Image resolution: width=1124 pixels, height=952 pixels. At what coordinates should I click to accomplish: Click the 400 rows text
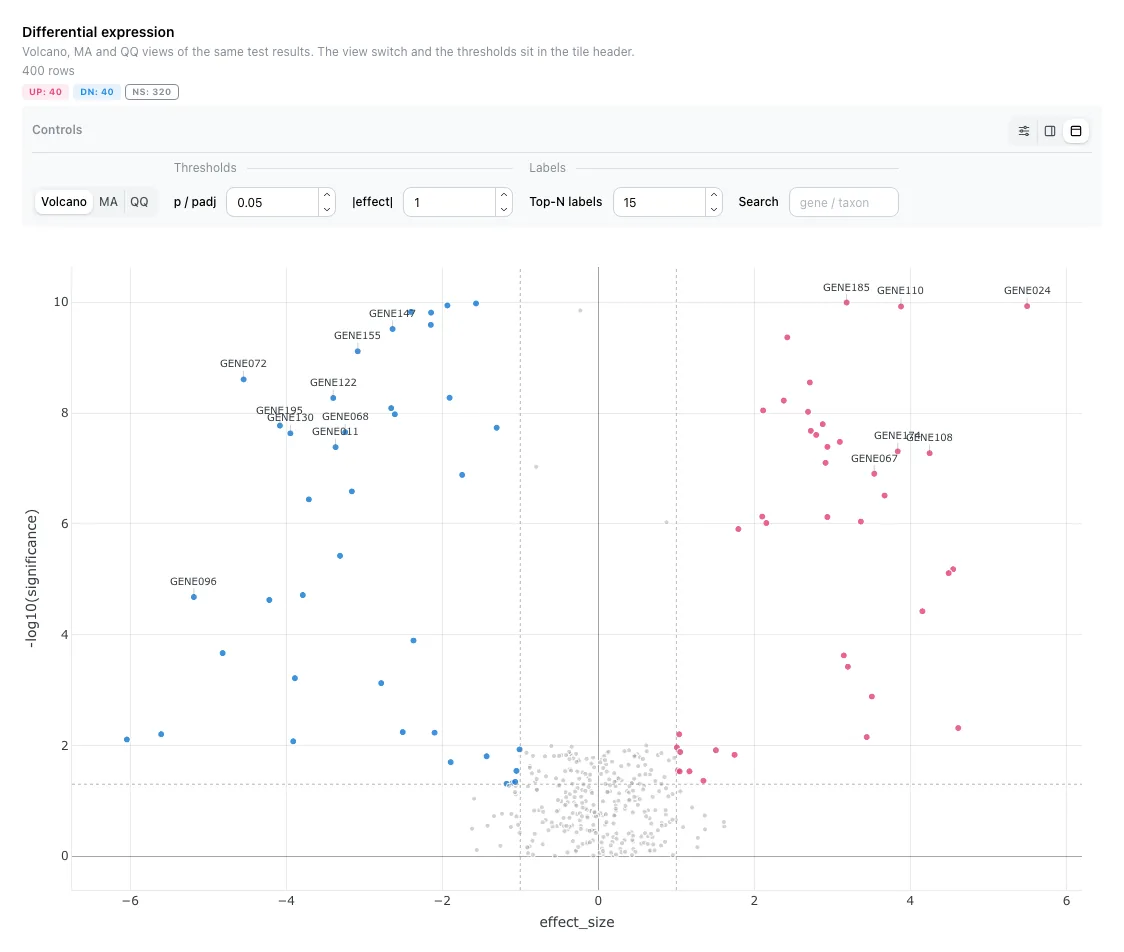pos(48,71)
